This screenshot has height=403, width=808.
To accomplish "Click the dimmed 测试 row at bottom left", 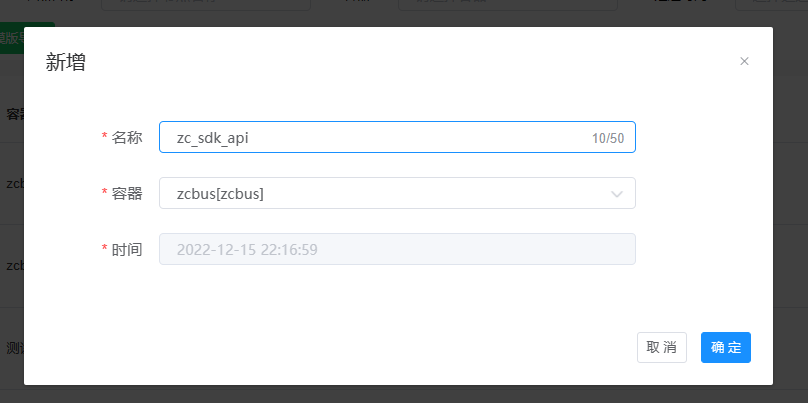I will coord(13,348).
